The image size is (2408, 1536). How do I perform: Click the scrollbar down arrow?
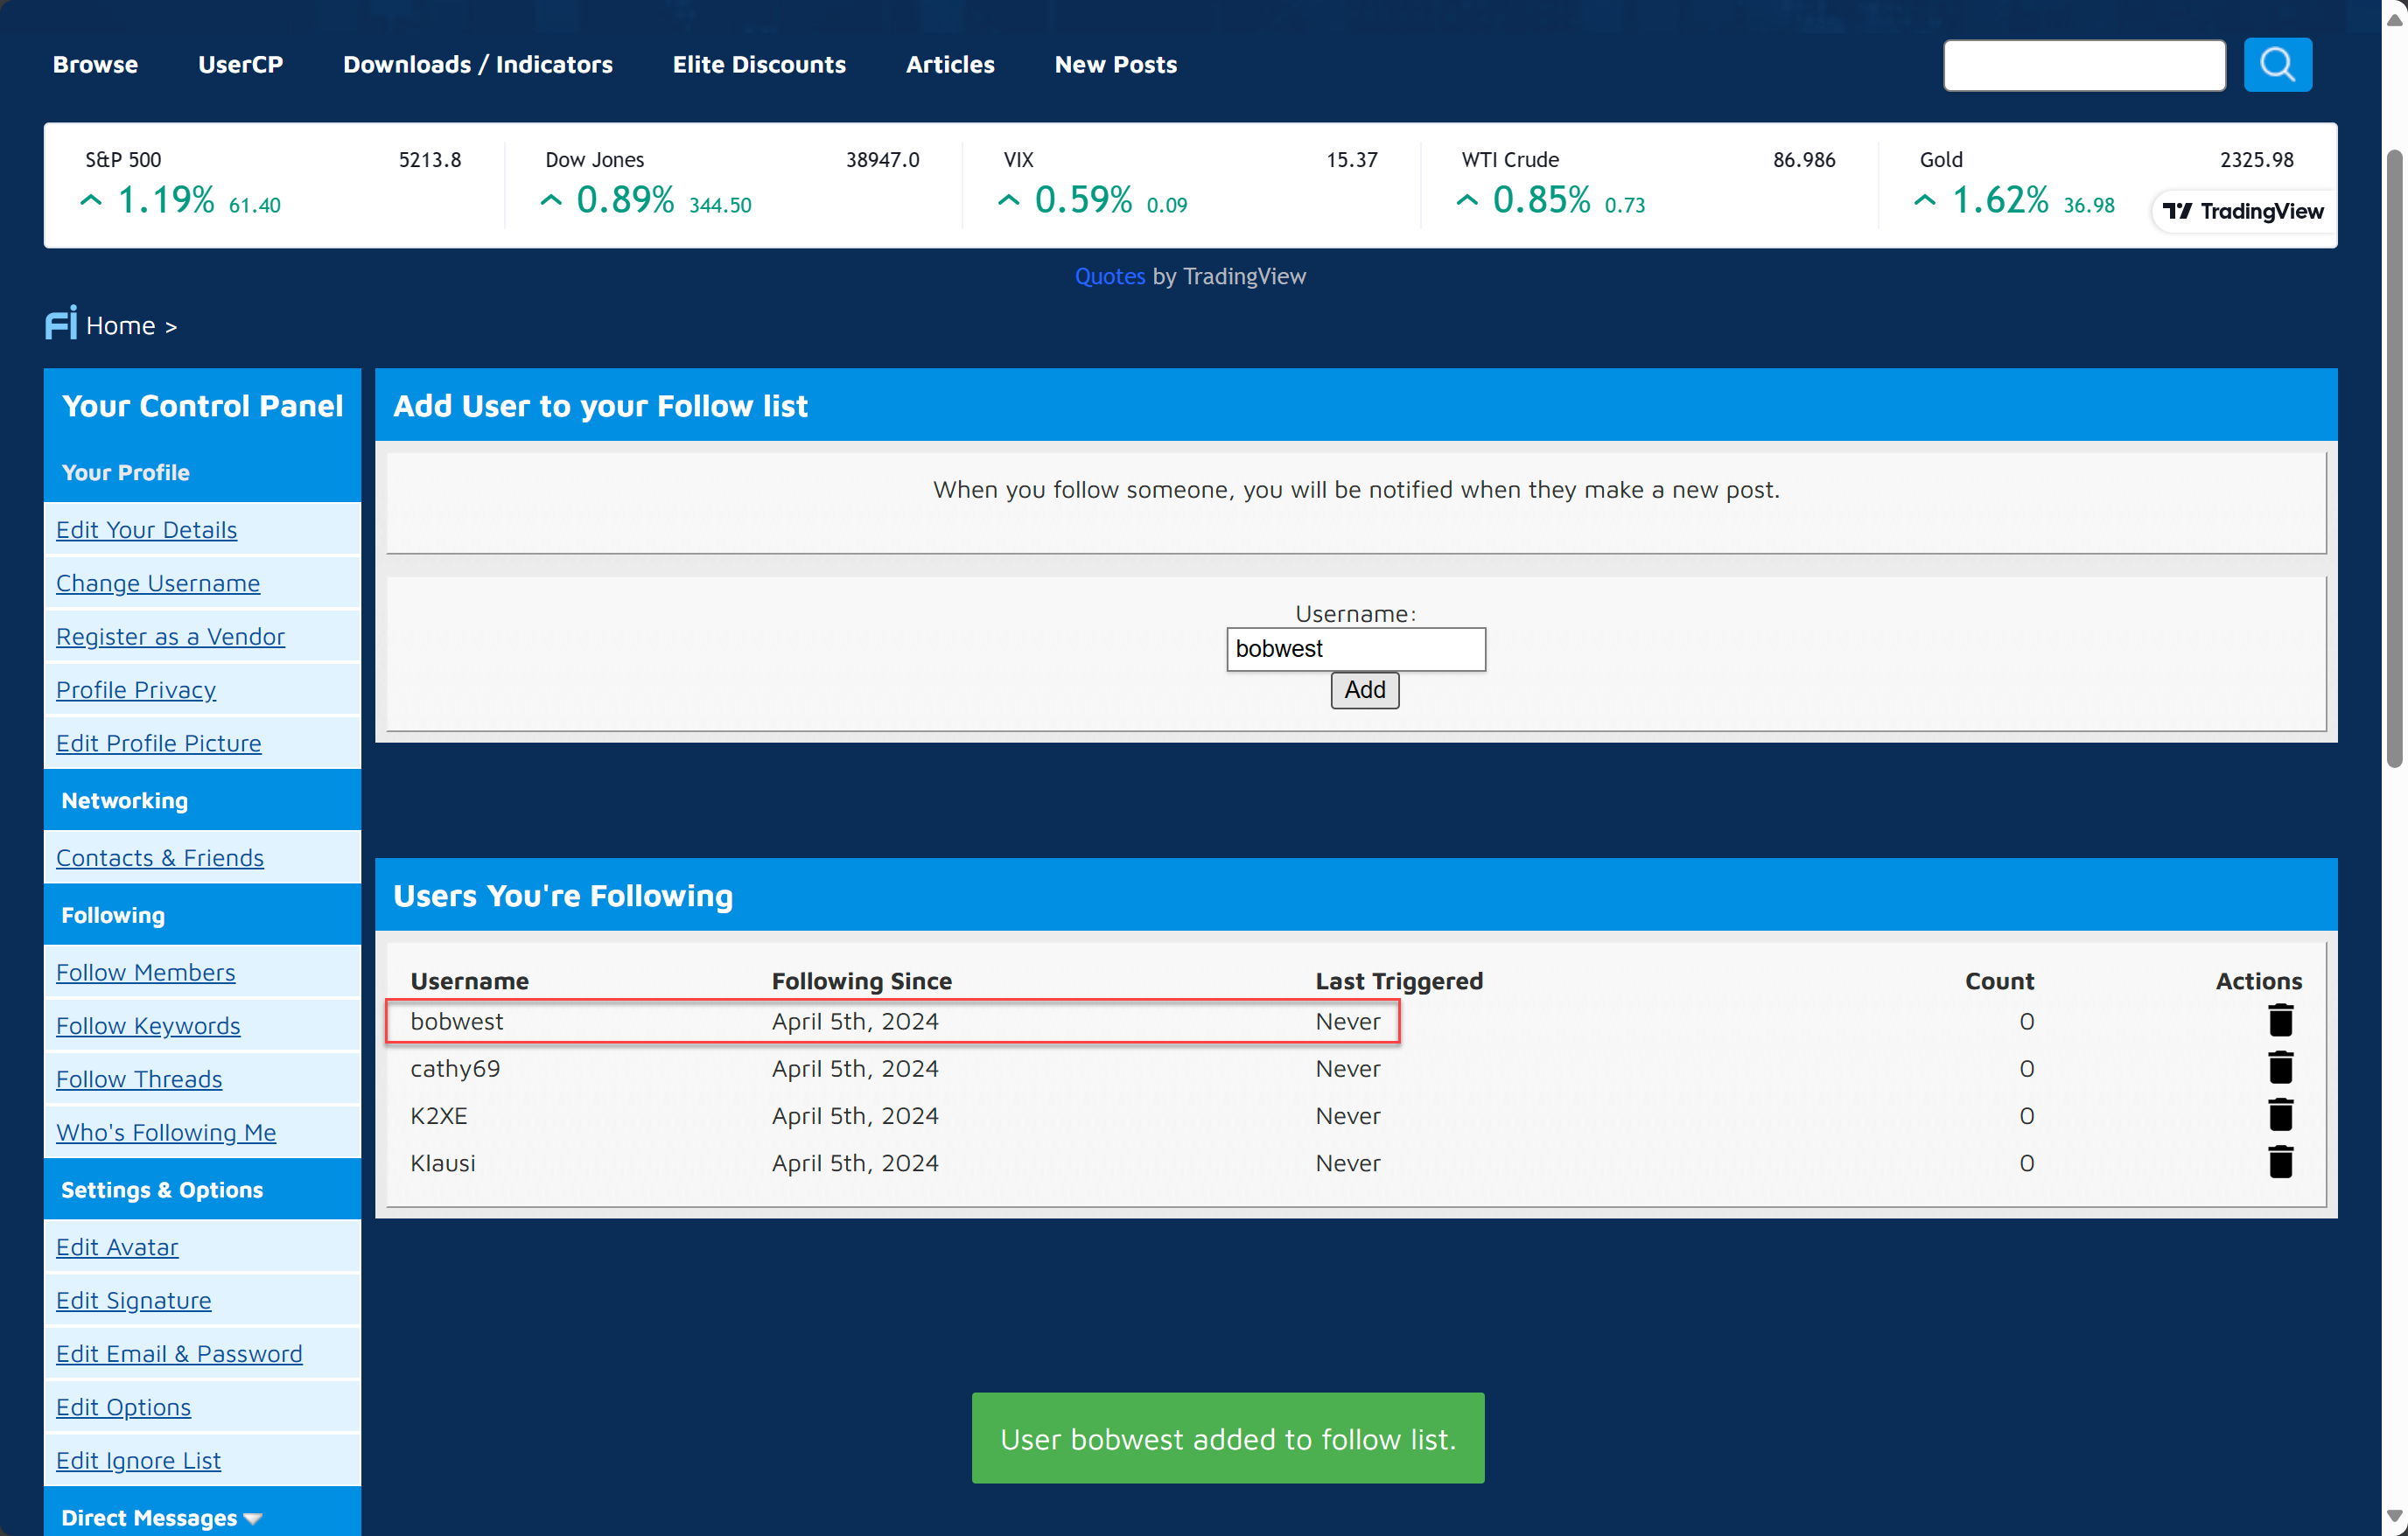coord(2394,1517)
